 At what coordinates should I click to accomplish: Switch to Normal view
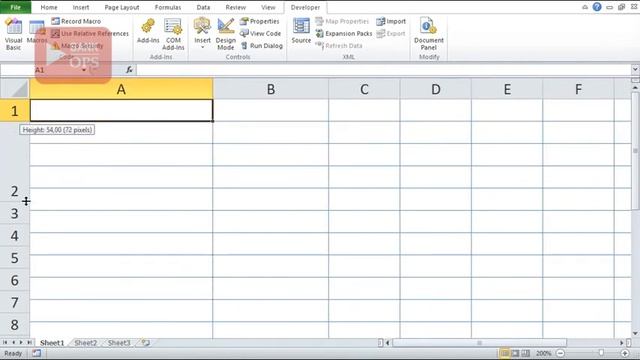pyautogui.click(x=504, y=353)
